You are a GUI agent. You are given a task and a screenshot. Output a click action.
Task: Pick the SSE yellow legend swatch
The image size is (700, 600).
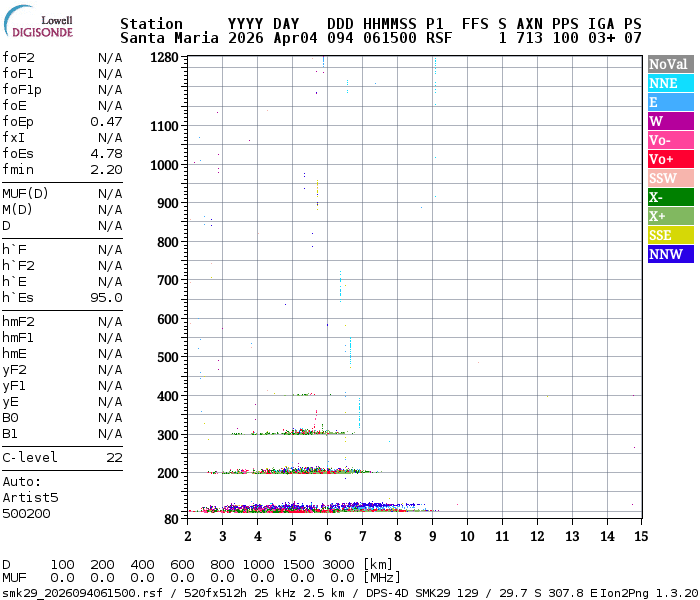670,235
